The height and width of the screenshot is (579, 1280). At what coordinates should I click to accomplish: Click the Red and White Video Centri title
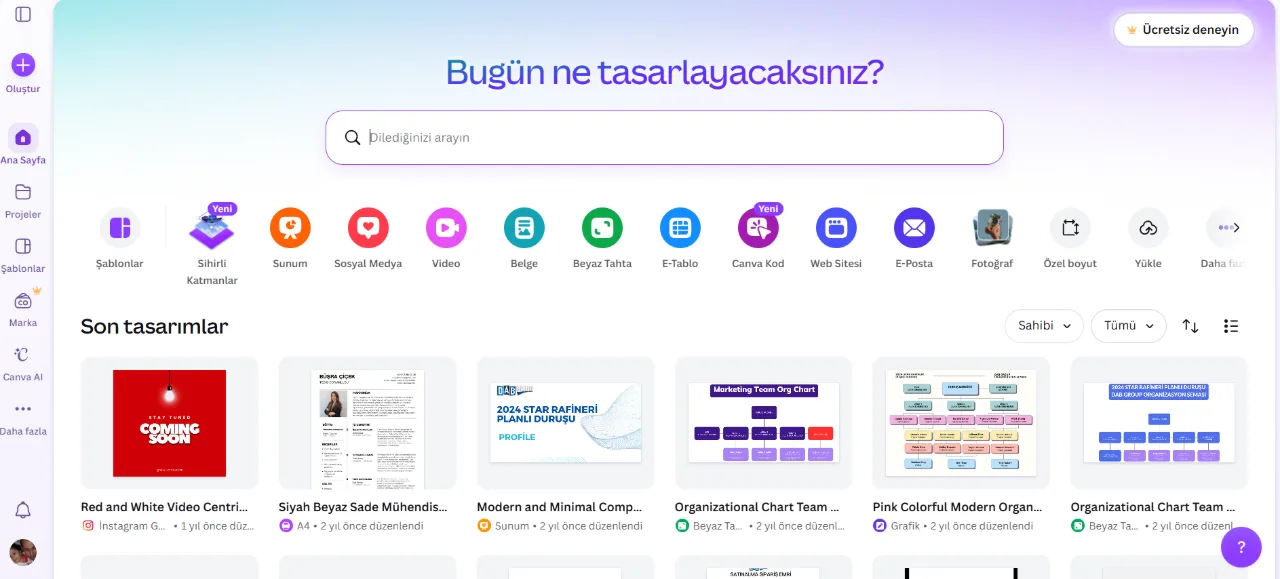tap(164, 507)
